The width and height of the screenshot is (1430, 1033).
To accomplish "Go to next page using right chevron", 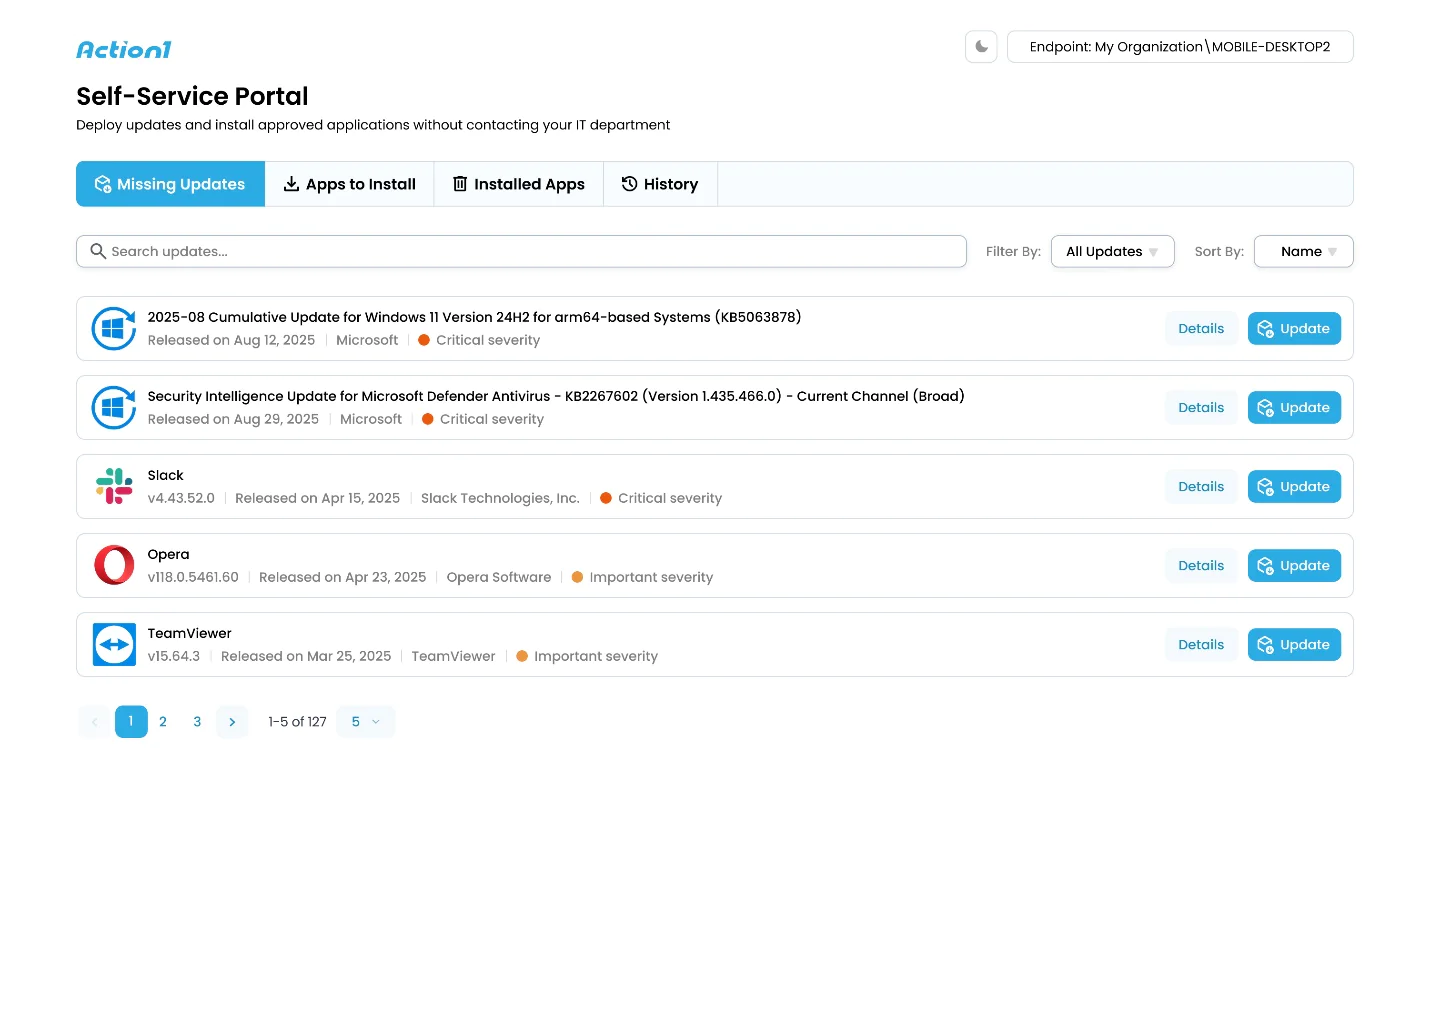I will [x=232, y=722].
